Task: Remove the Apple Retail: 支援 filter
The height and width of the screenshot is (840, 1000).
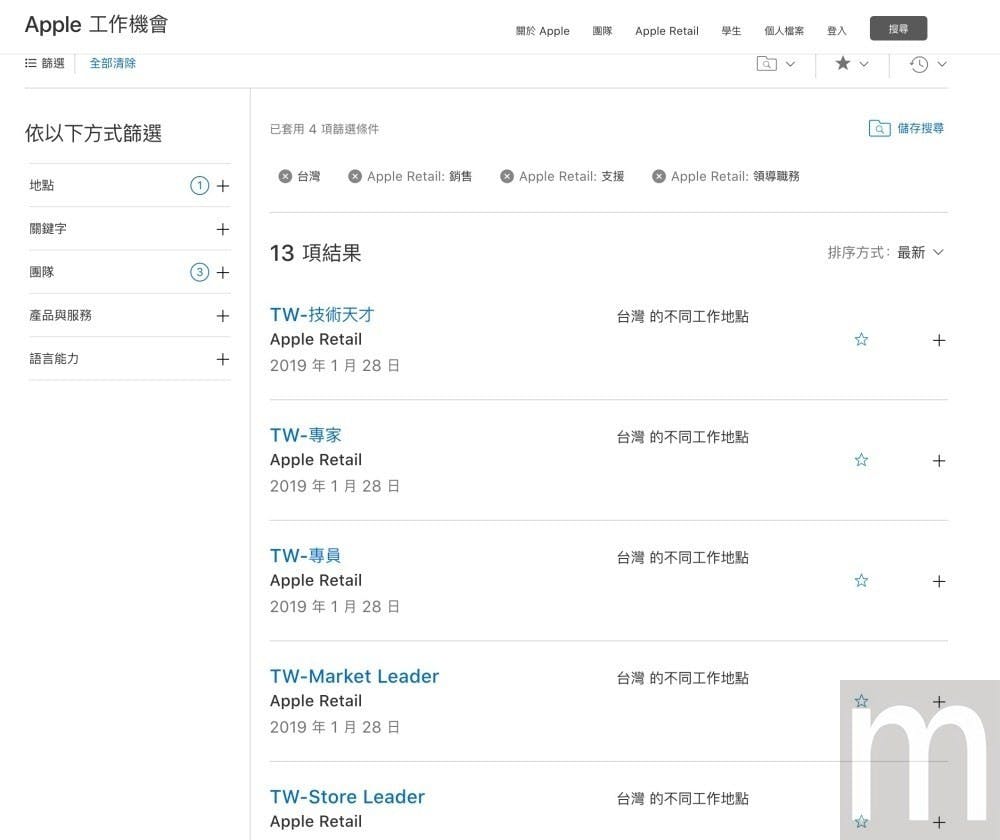Action: (507, 177)
